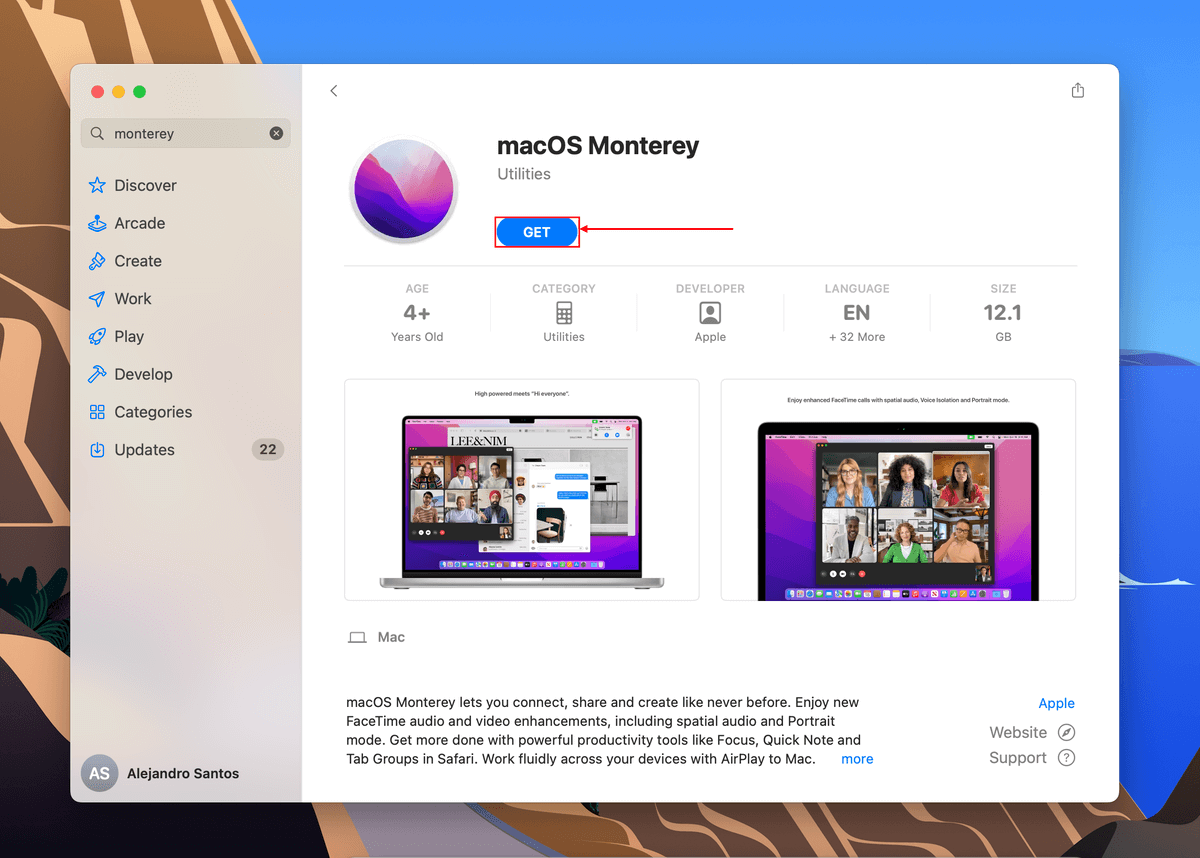Open the Apple developer link
Image resolution: width=1200 pixels, height=858 pixels.
click(1057, 703)
